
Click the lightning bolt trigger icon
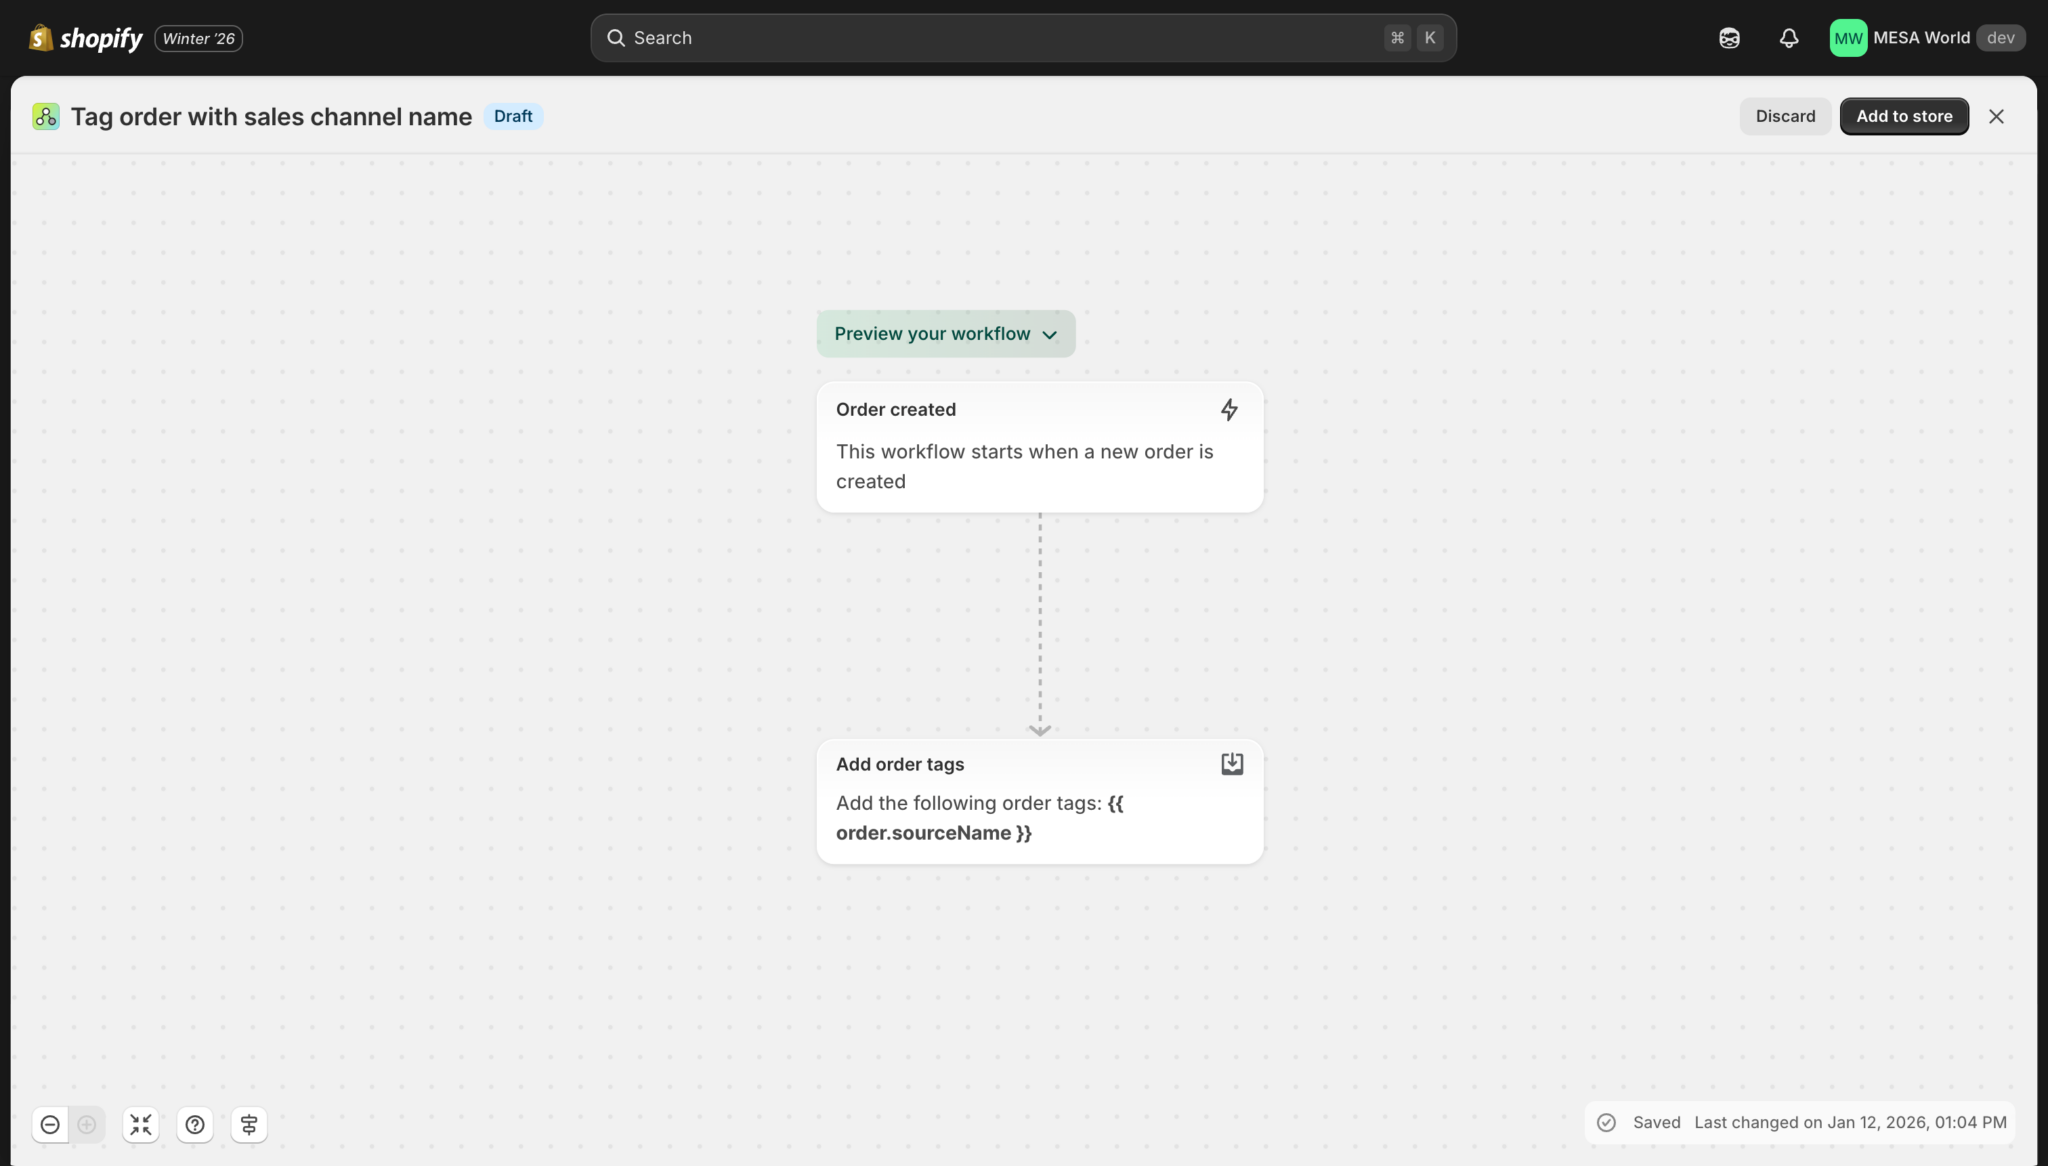pos(1229,409)
